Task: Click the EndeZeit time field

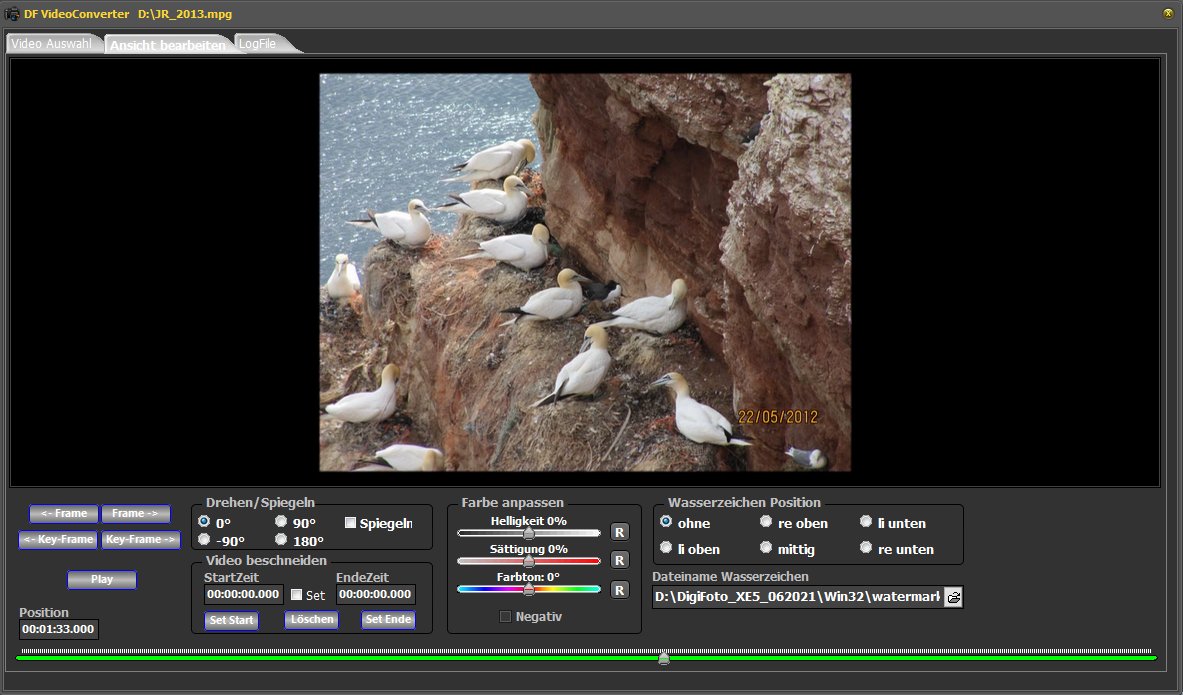Action: pos(375,594)
